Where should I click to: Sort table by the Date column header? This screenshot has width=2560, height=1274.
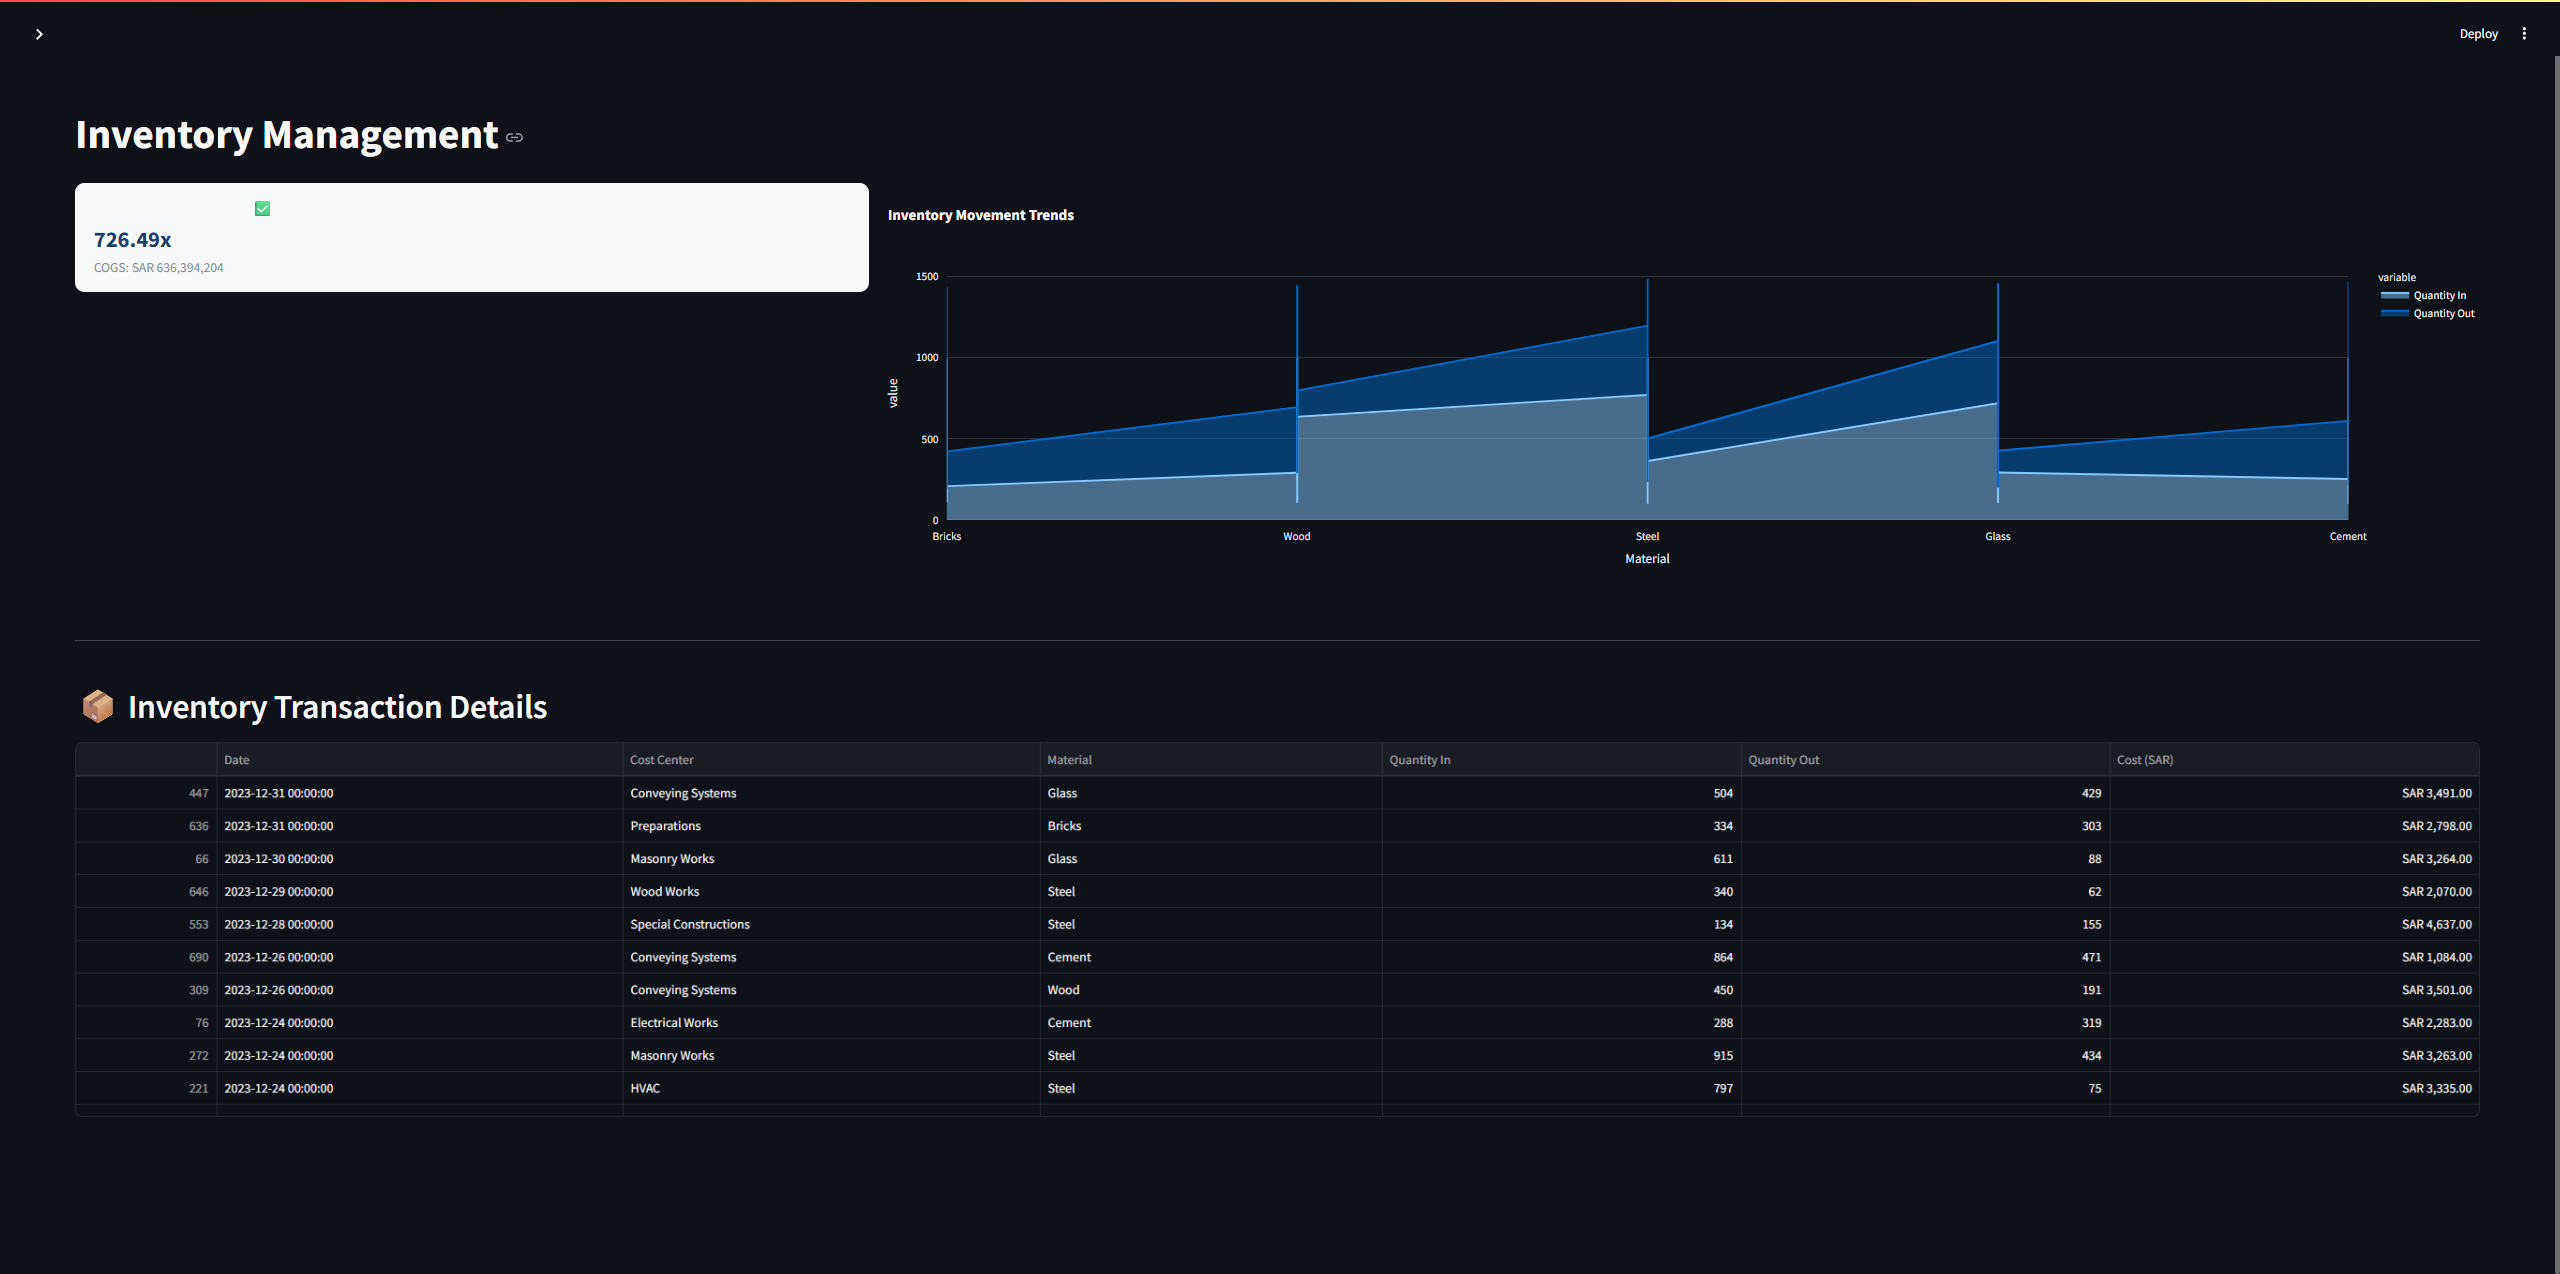pos(419,760)
